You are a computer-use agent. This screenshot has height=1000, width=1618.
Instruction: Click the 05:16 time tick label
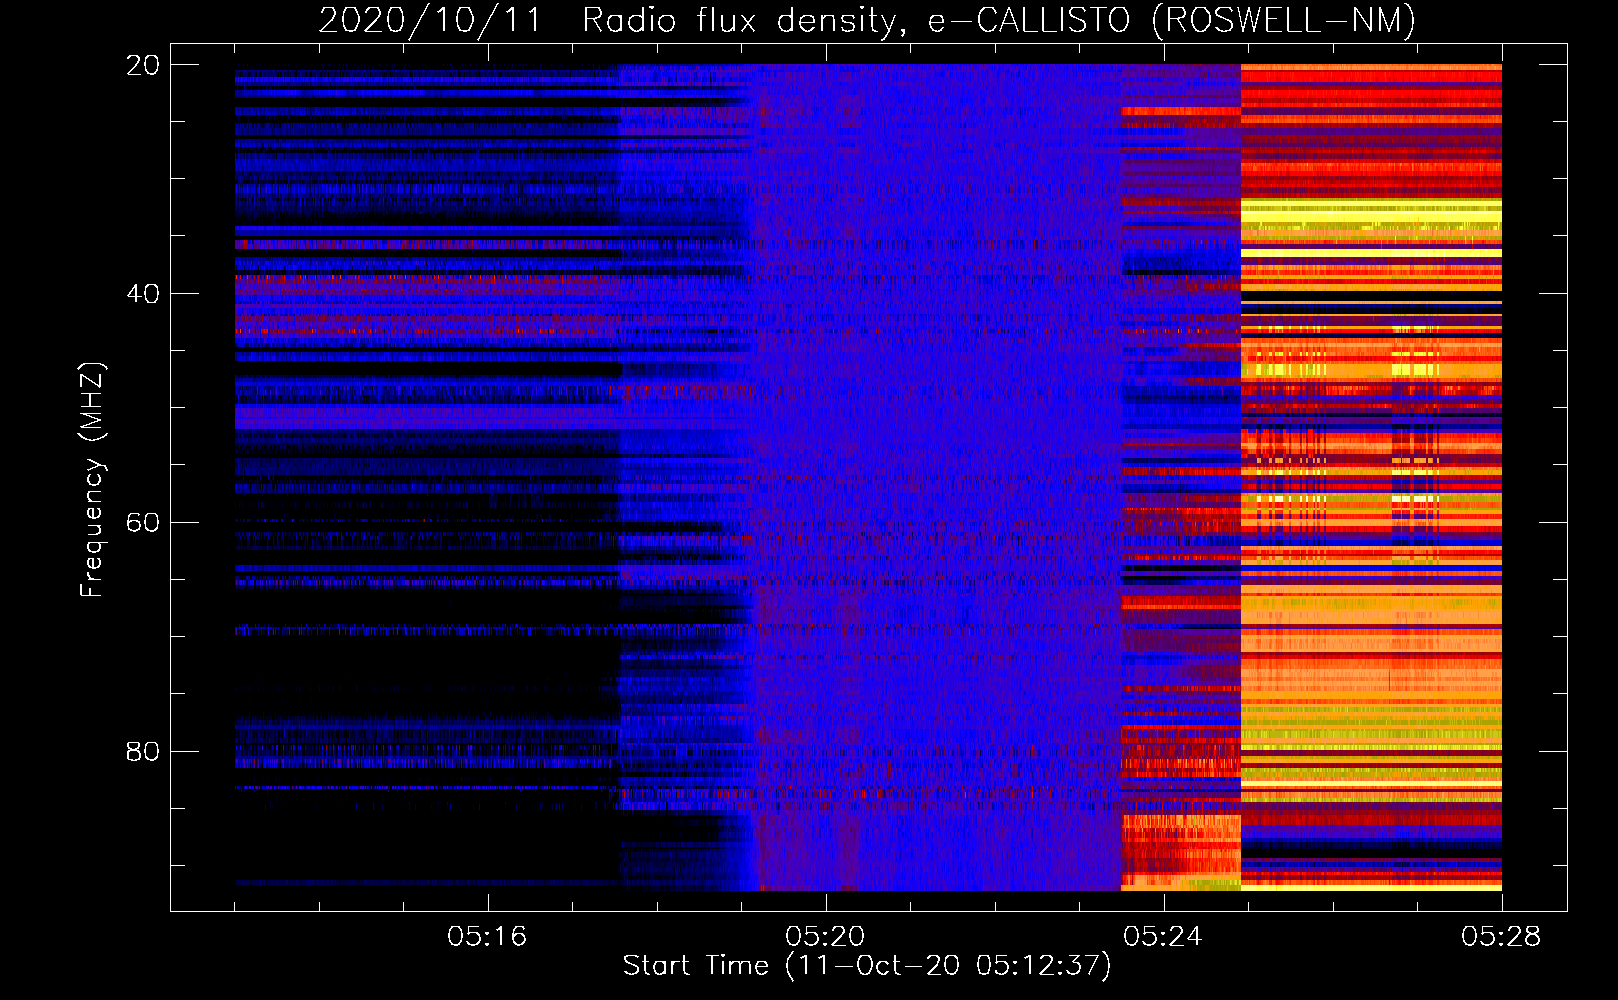pyautogui.click(x=487, y=937)
